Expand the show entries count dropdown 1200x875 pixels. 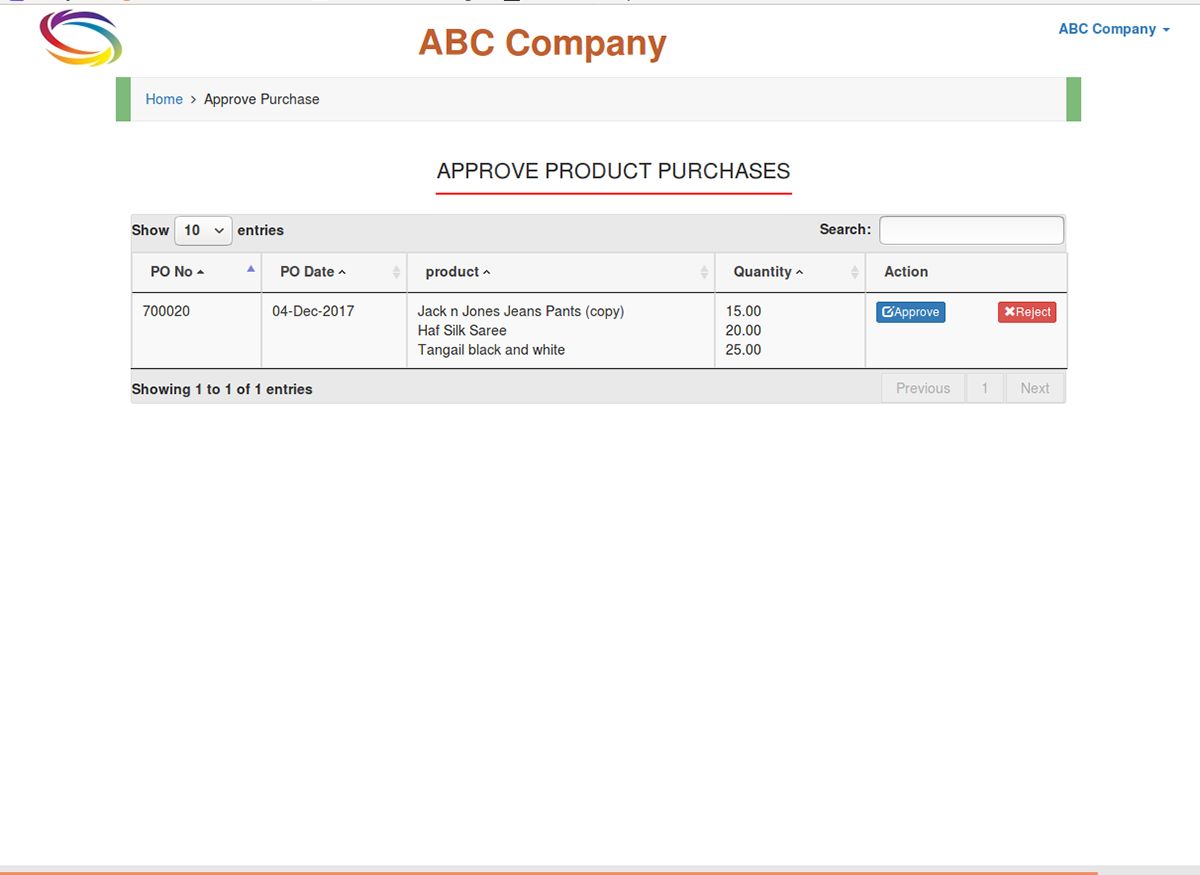coord(203,230)
